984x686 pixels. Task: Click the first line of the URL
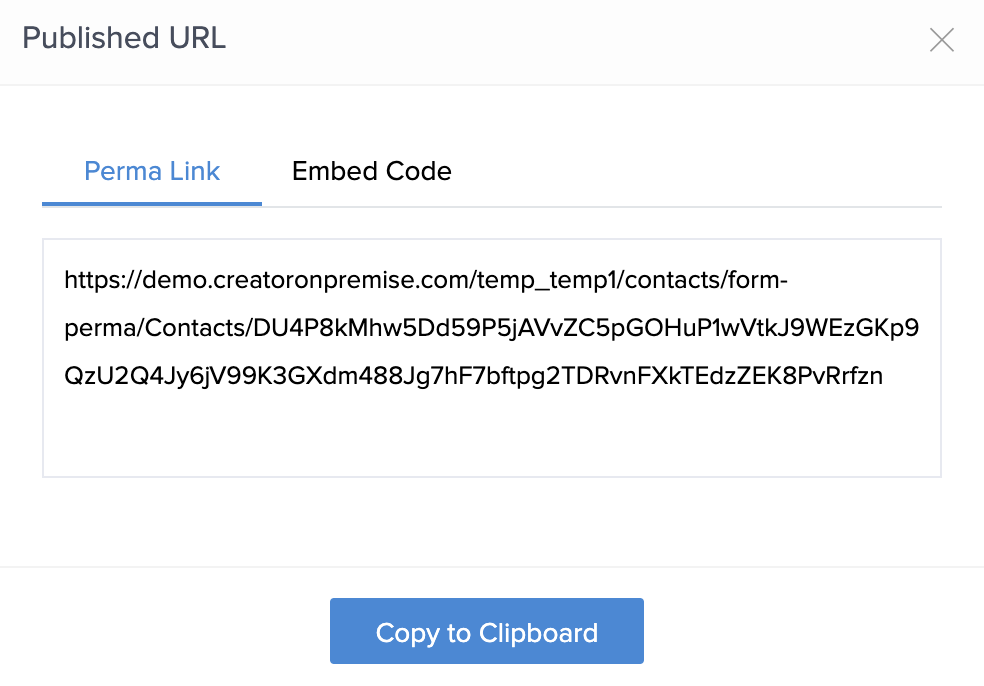pyautogui.click(x=426, y=281)
